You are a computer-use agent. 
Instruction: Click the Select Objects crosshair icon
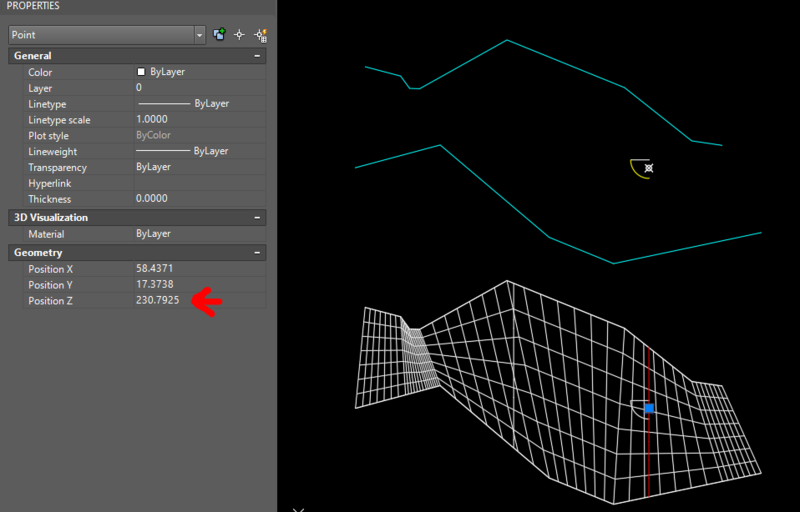(x=240, y=34)
